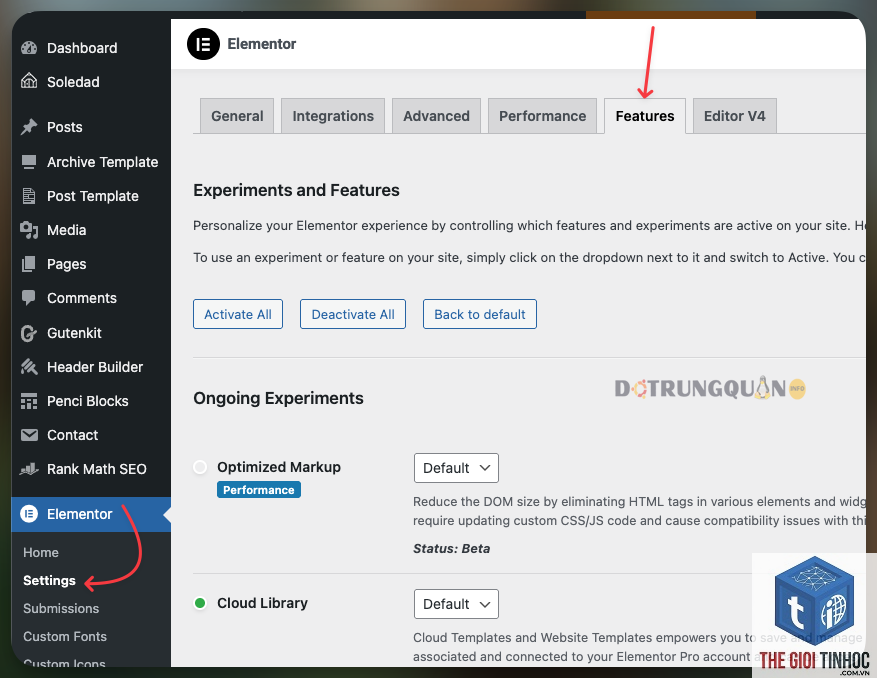Image resolution: width=877 pixels, height=678 pixels.
Task: Click the Contact envelope icon
Action: (x=29, y=435)
